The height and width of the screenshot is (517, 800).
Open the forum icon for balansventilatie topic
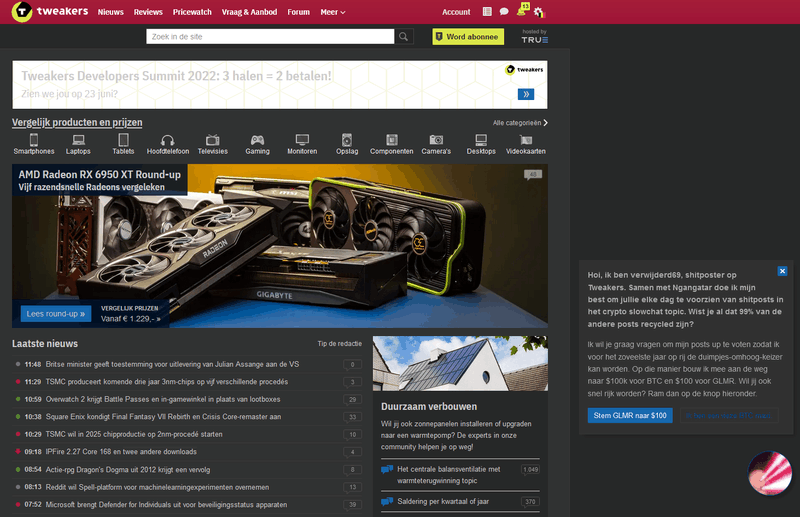387,470
